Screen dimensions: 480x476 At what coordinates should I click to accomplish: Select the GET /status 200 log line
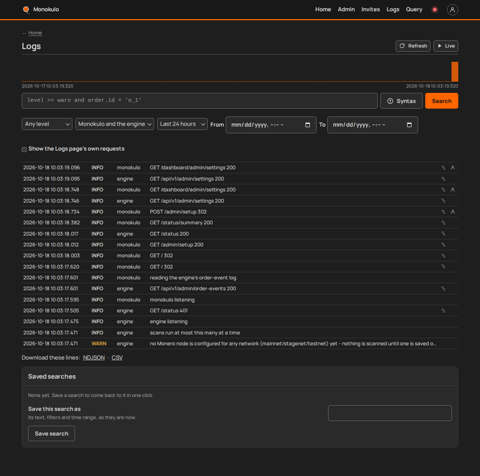click(x=239, y=234)
